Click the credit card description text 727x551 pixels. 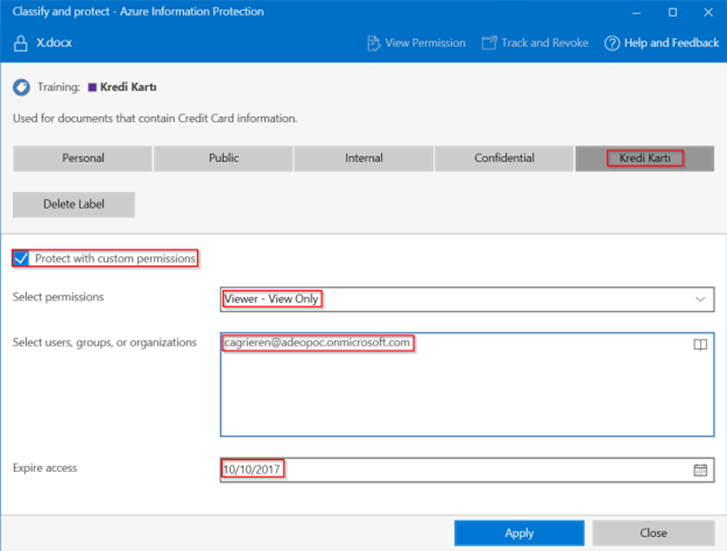pos(155,118)
